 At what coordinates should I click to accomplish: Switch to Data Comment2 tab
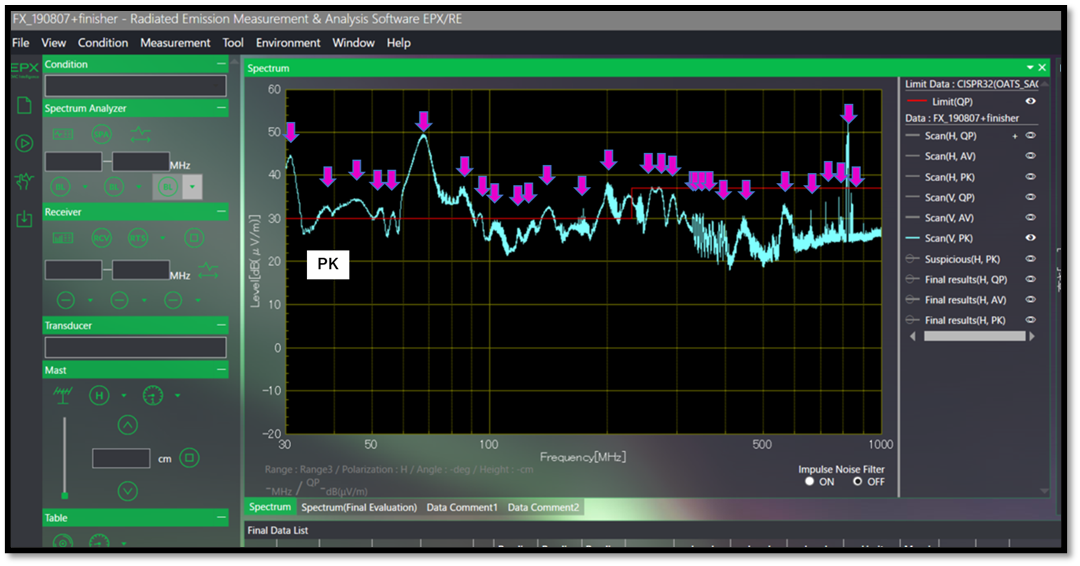click(543, 507)
